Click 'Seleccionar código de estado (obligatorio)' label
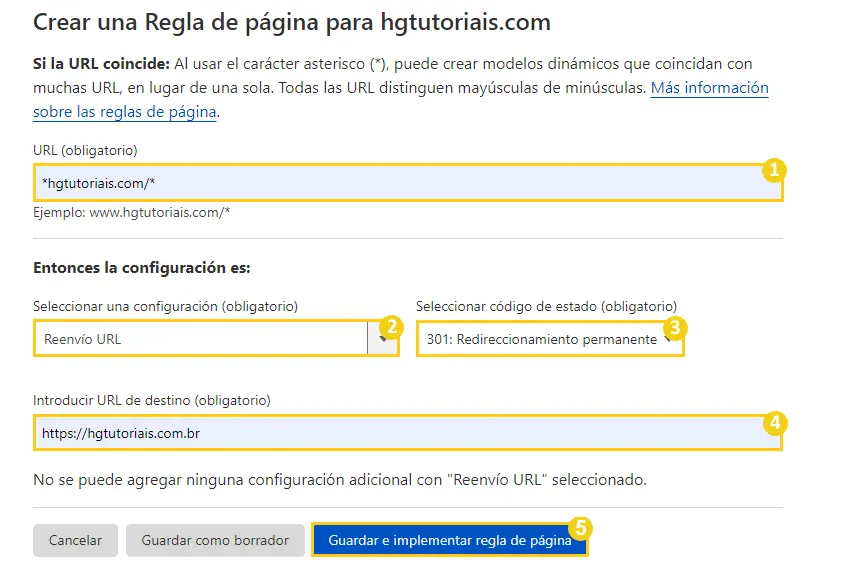This screenshot has height=580, width=862. (546, 306)
